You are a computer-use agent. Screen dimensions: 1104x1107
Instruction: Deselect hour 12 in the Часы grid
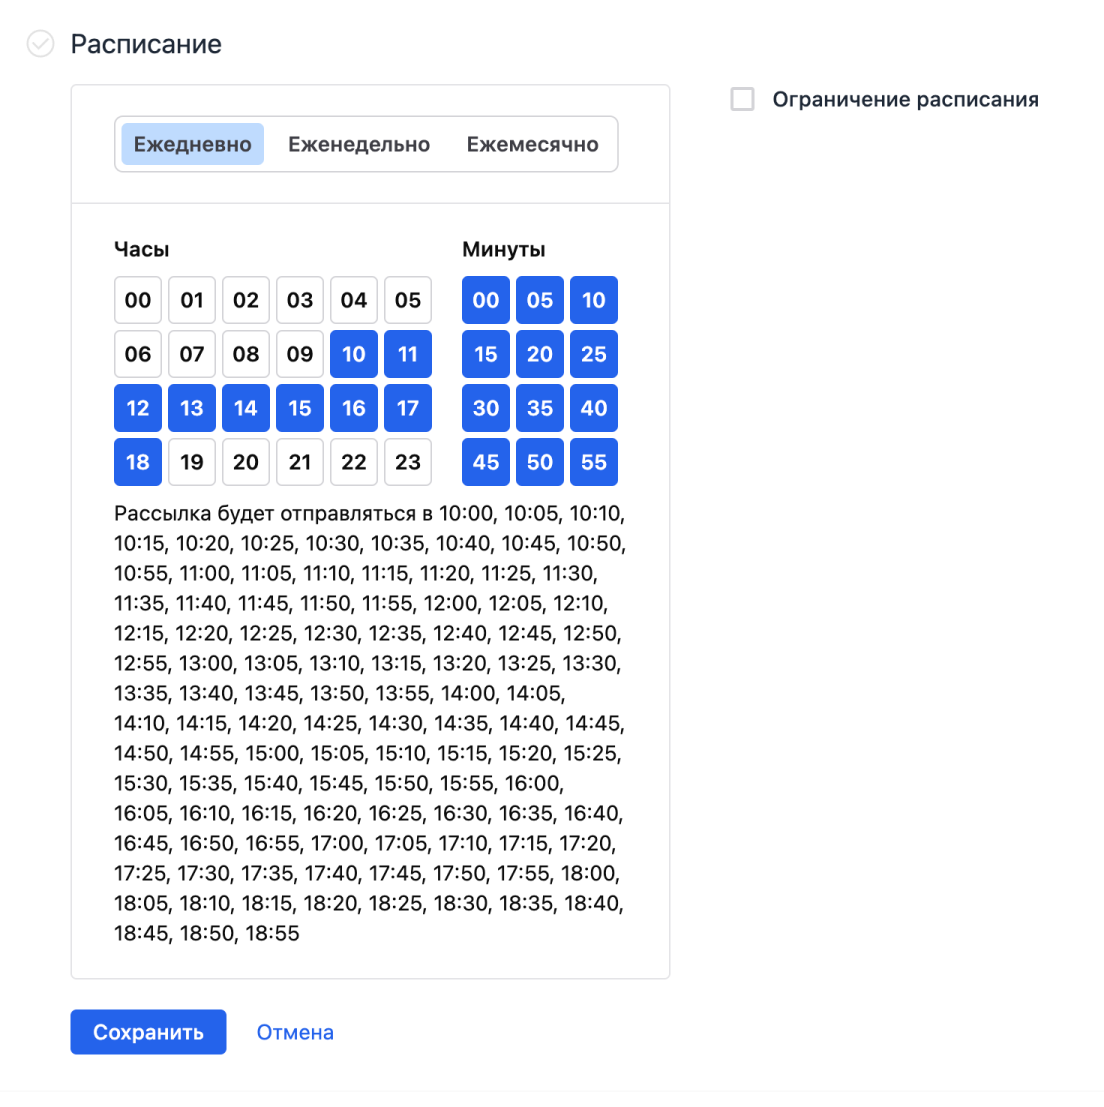point(137,407)
